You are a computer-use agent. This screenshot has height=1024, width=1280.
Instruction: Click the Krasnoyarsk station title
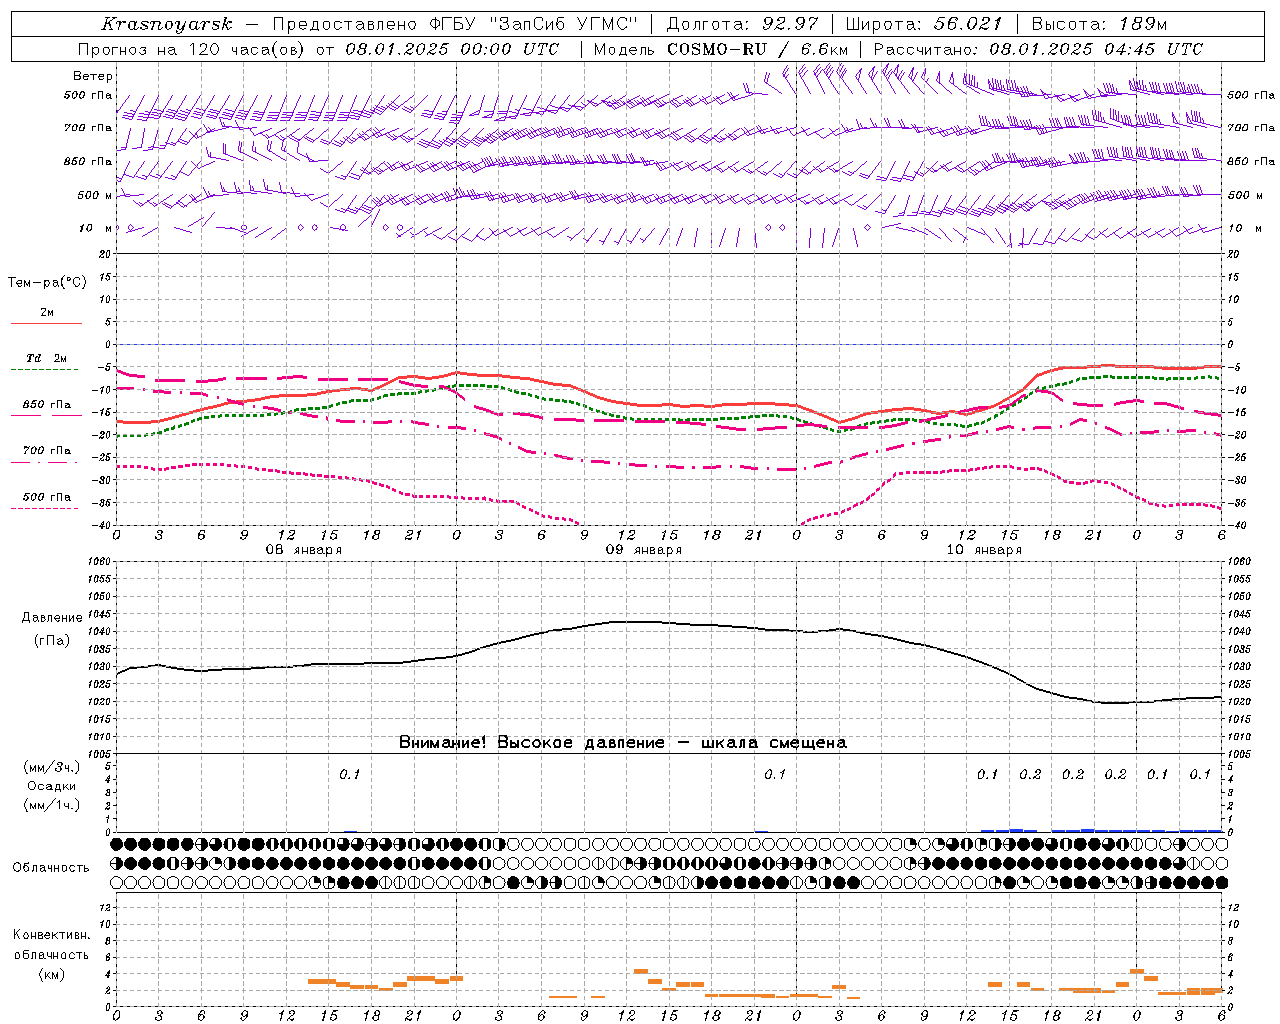pos(166,24)
